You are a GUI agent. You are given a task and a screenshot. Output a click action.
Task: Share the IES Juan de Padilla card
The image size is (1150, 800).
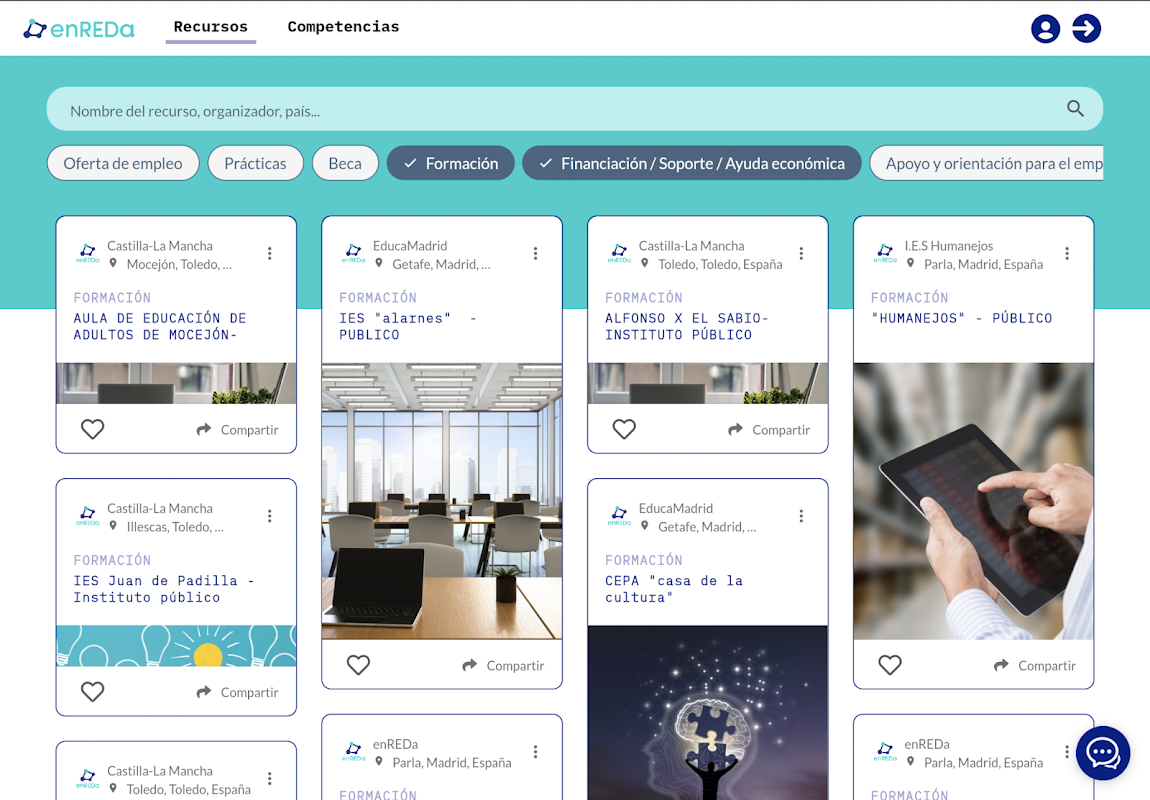coord(238,692)
